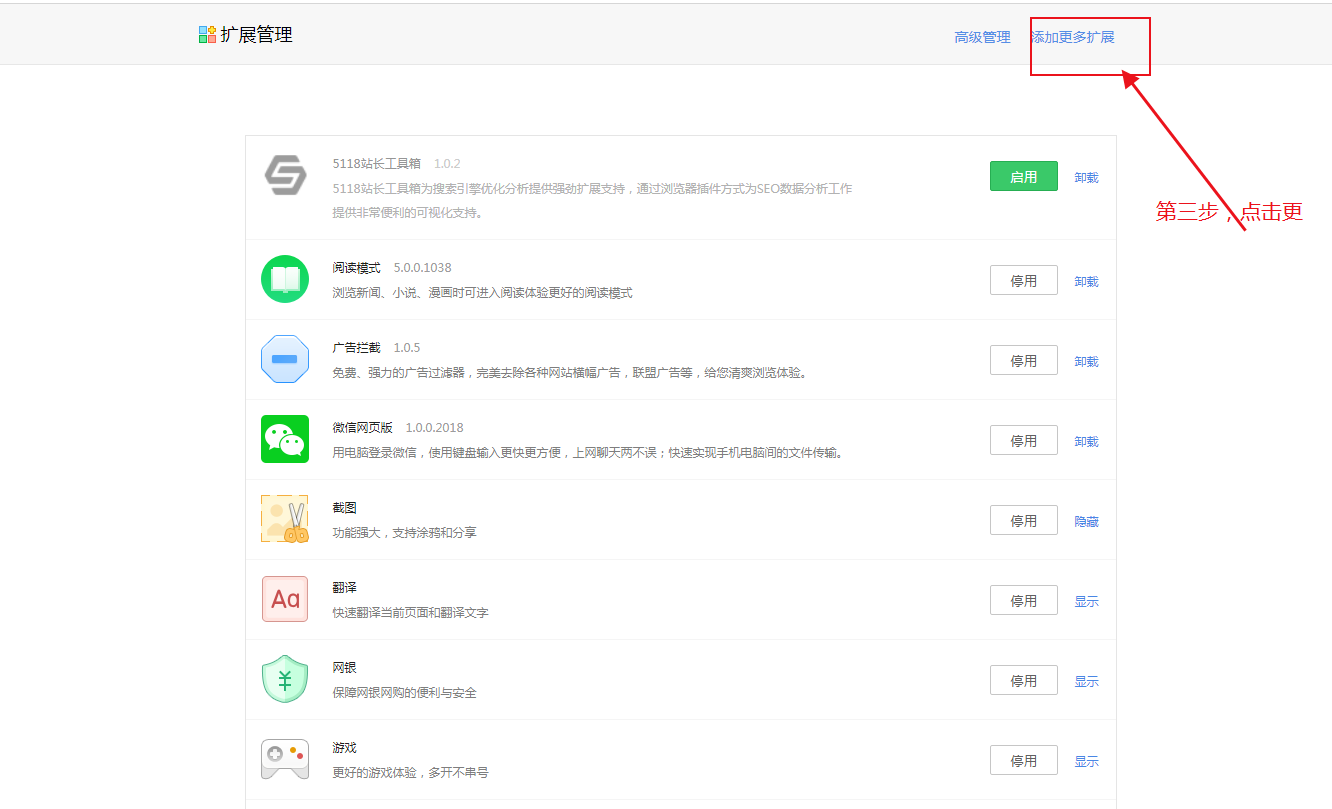Click the 微信网页版 description about 用电脑登录微信
The width and height of the screenshot is (1332, 809).
click(x=588, y=452)
